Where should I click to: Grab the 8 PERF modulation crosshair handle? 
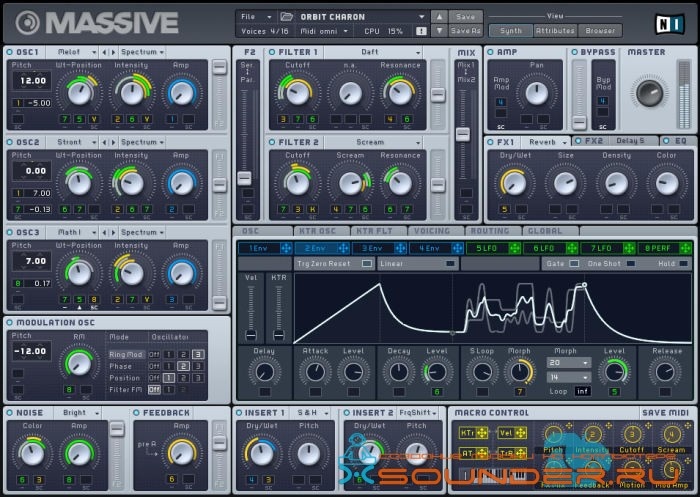click(x=685, y=248)
